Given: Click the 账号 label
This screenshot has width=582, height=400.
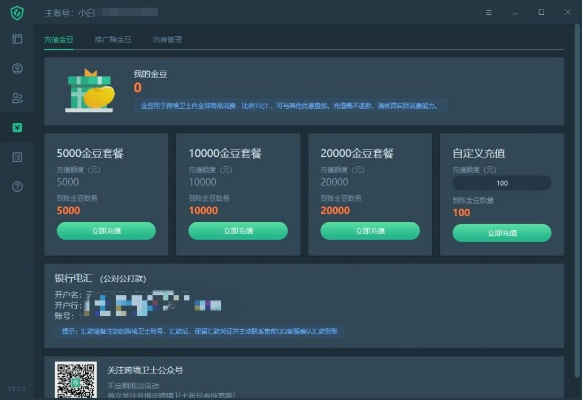Looking at the screenshot, I should coord(64,316).
